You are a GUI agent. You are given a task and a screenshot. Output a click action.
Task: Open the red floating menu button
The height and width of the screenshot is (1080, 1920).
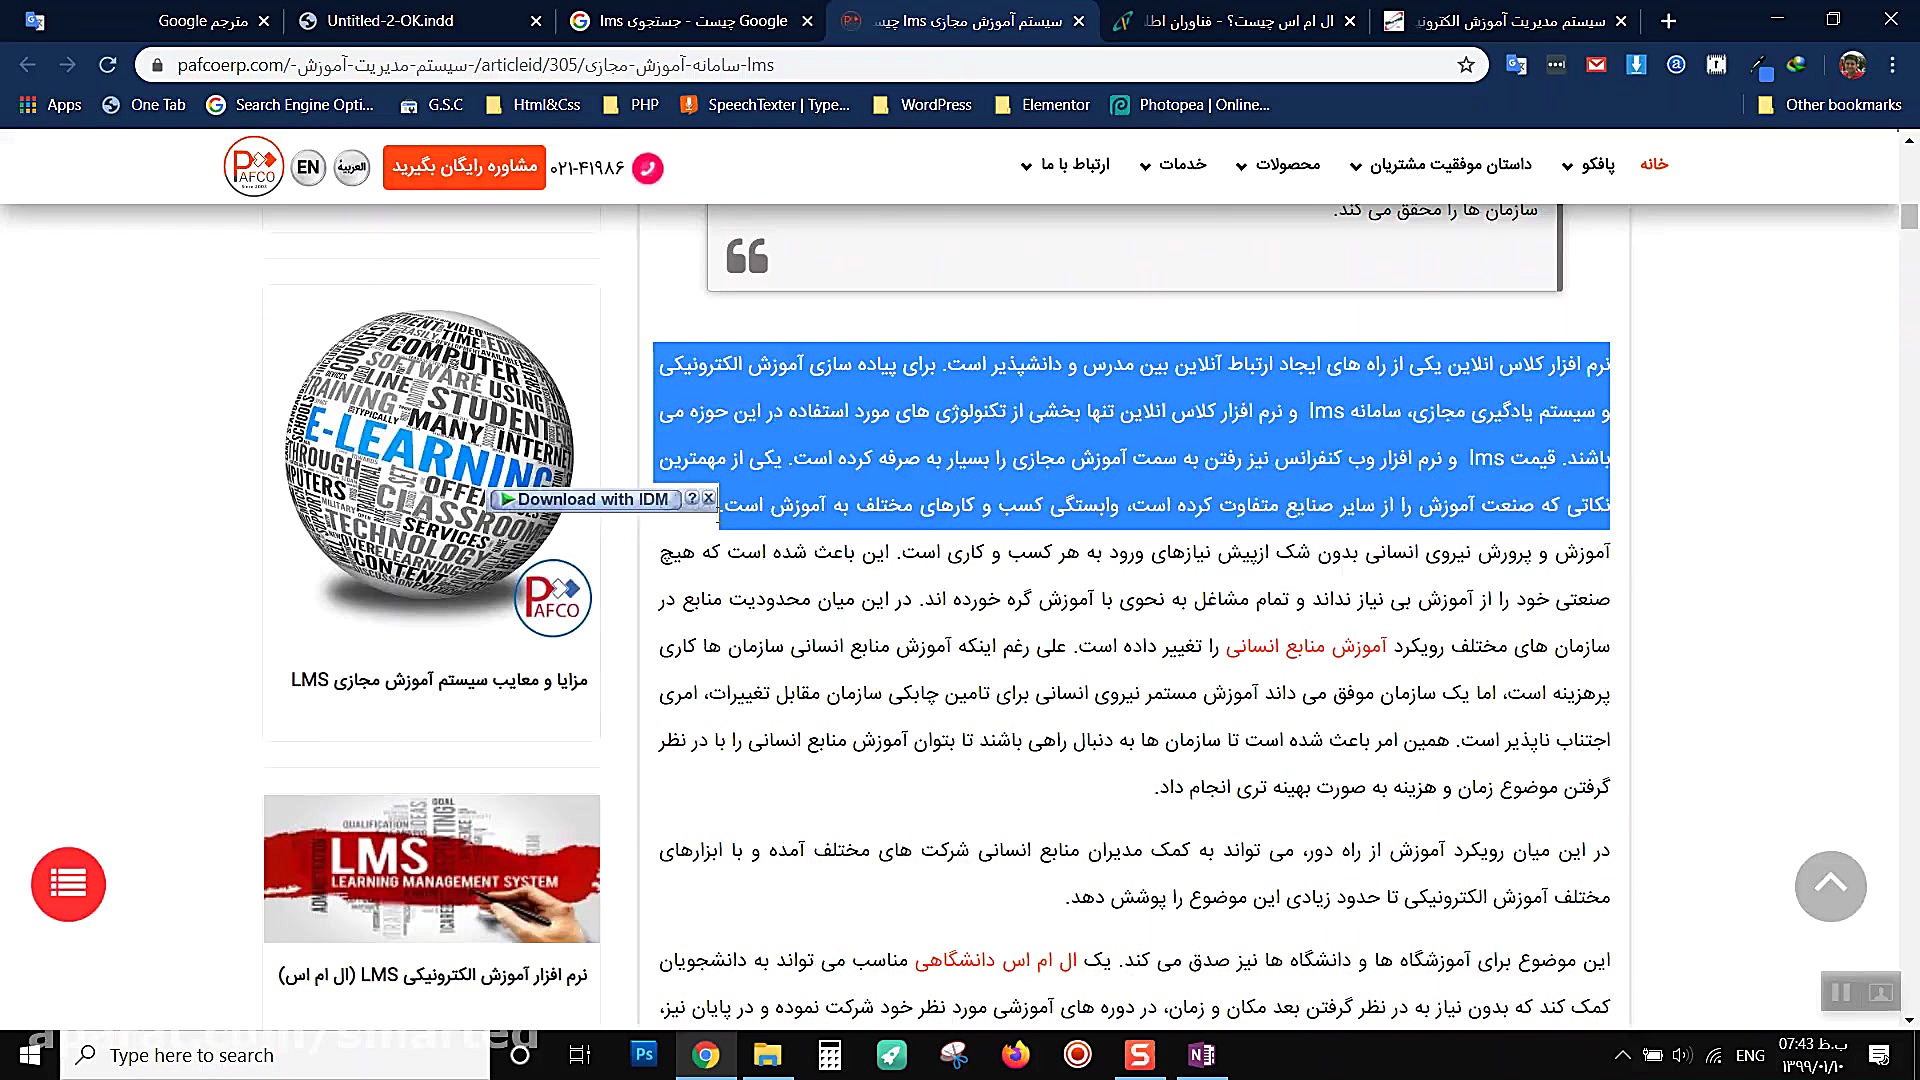(68, 884)
